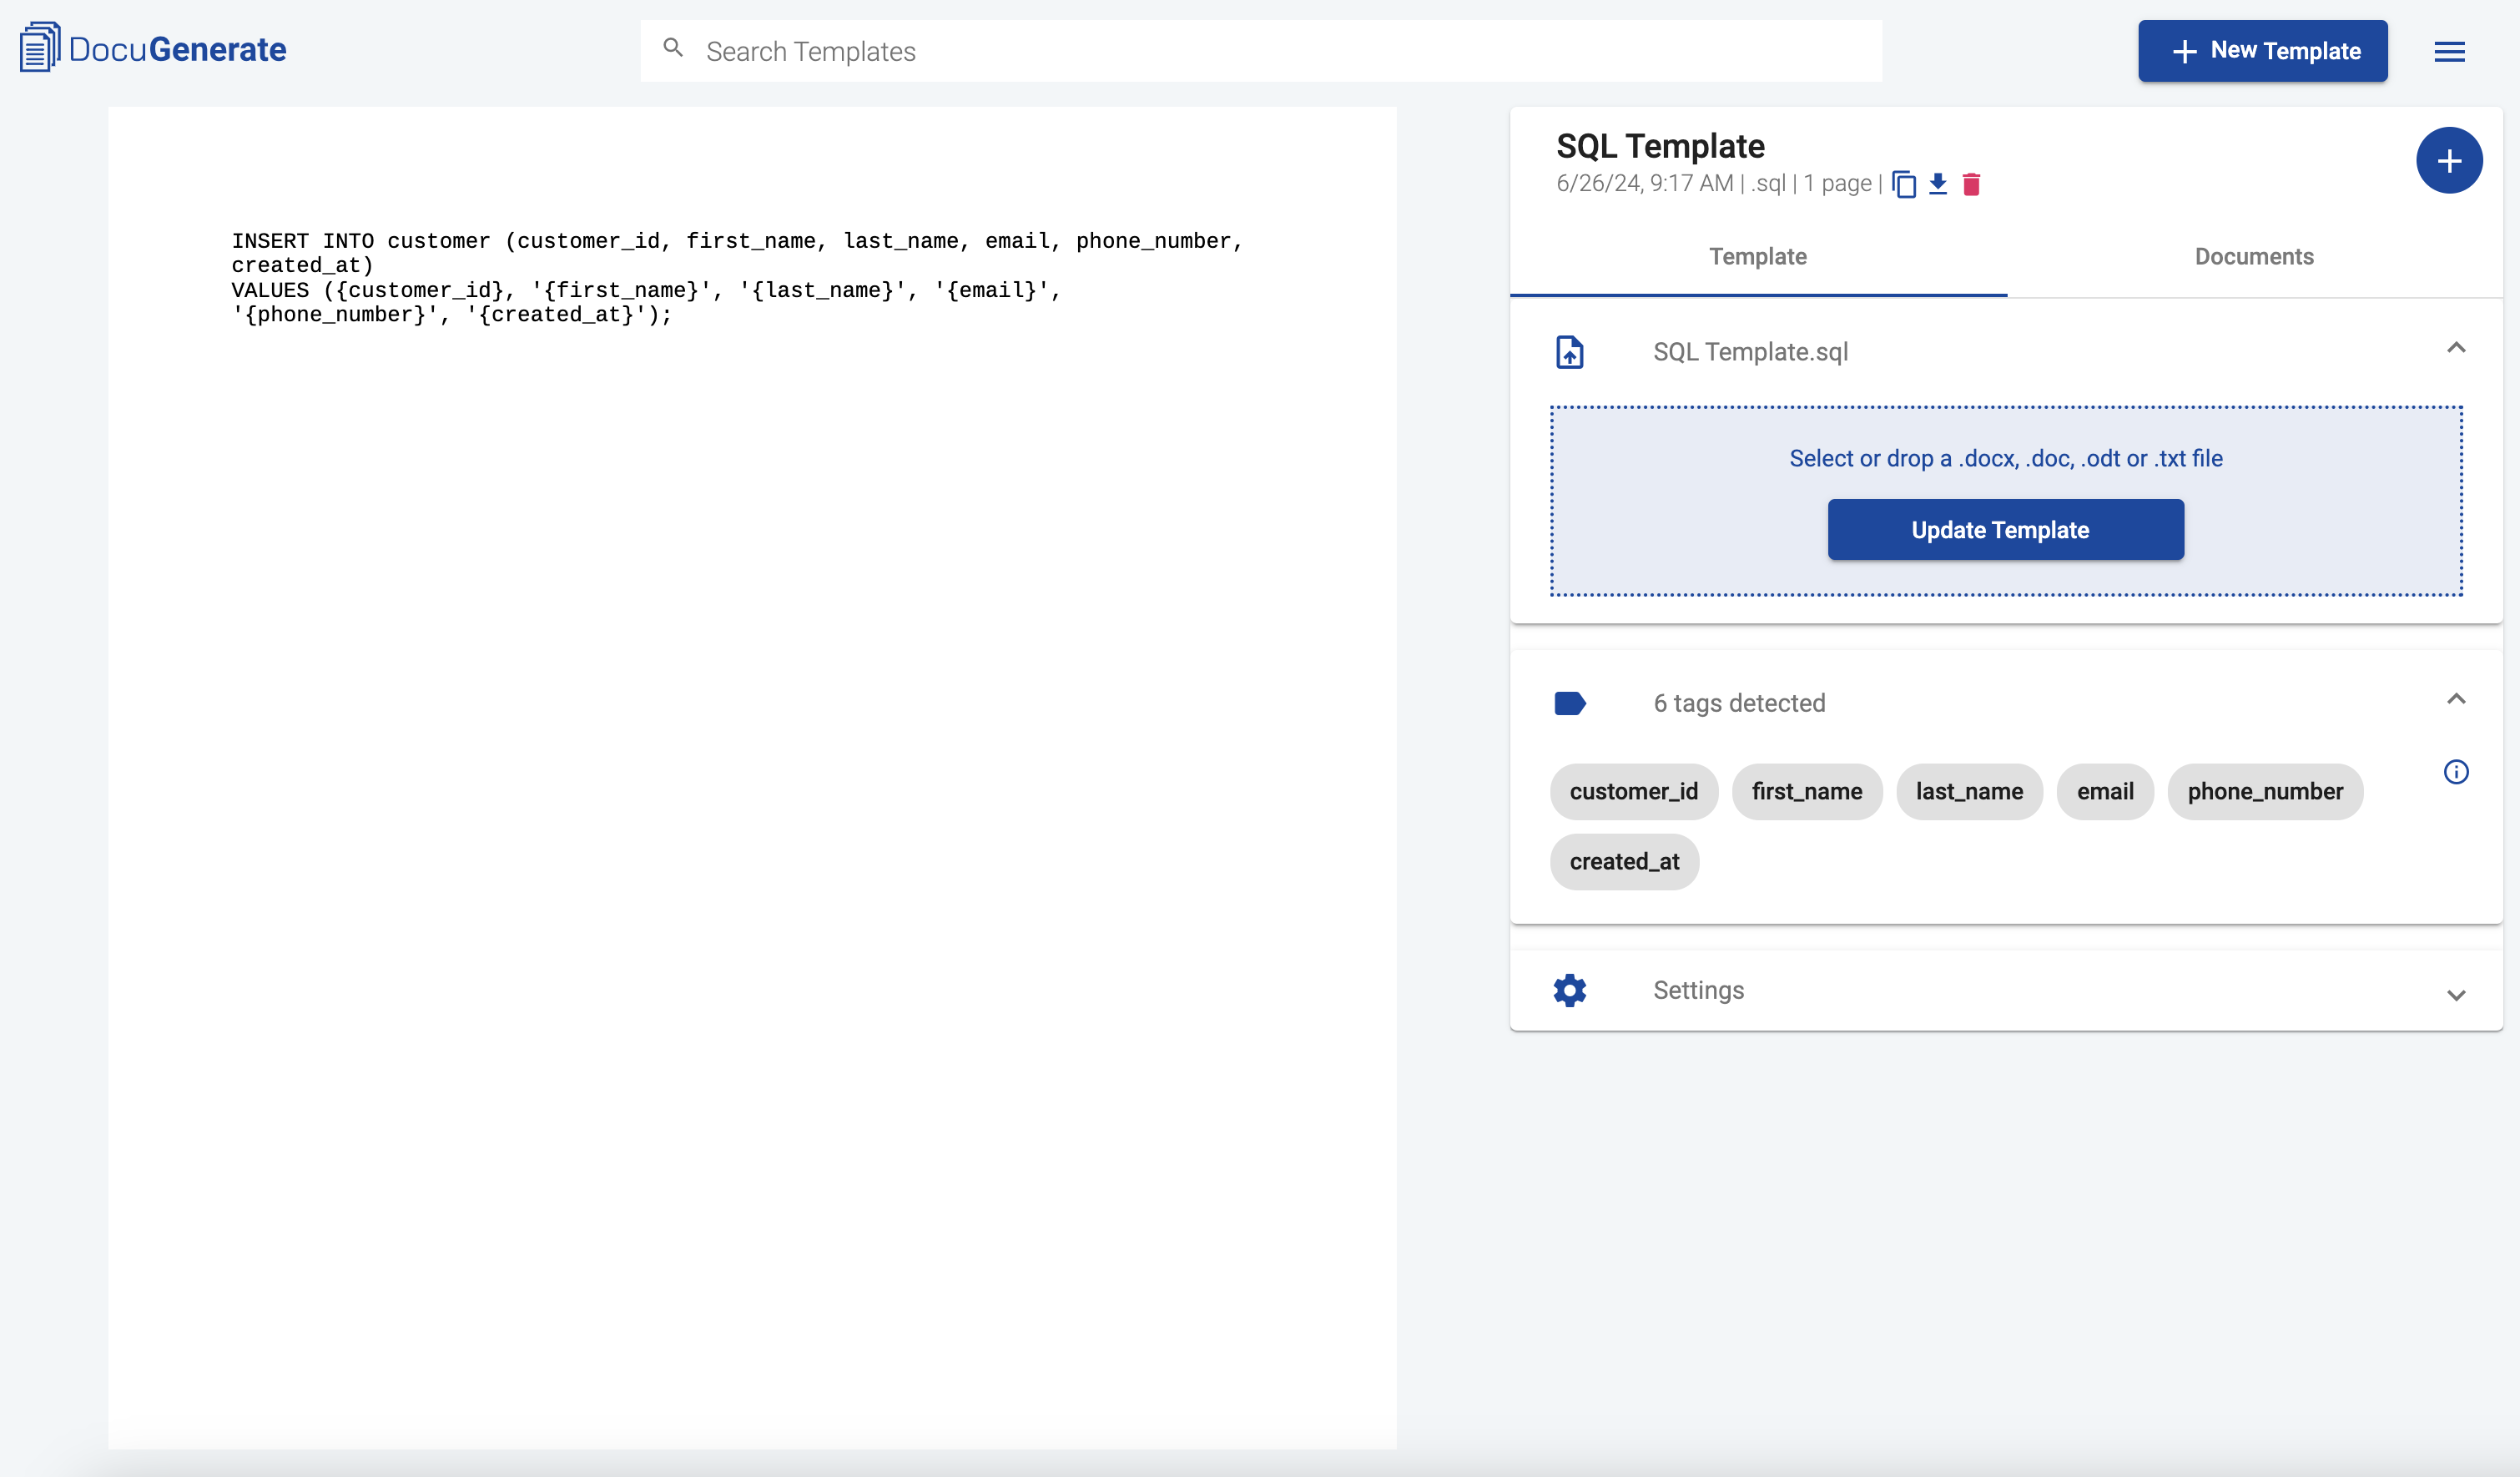Click the DocuGenerate logo icon
2520x1477 pixels.
tap(38, 49)
